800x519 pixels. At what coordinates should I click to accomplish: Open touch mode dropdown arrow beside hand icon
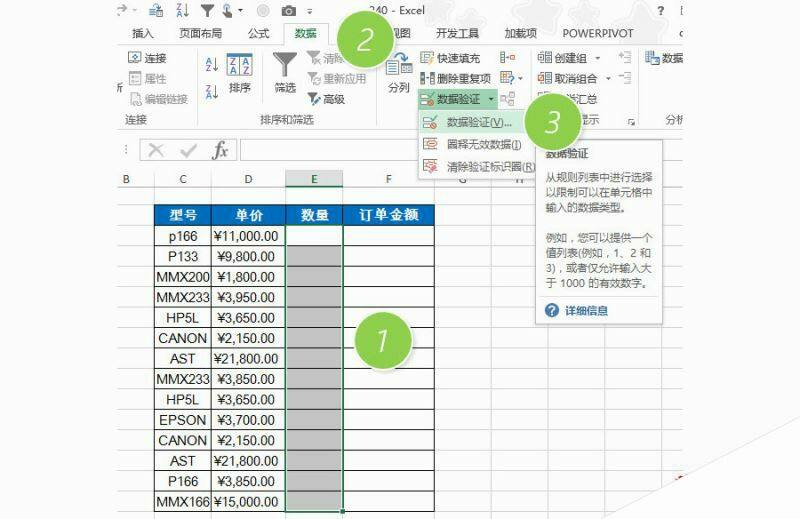coord(240,11)
